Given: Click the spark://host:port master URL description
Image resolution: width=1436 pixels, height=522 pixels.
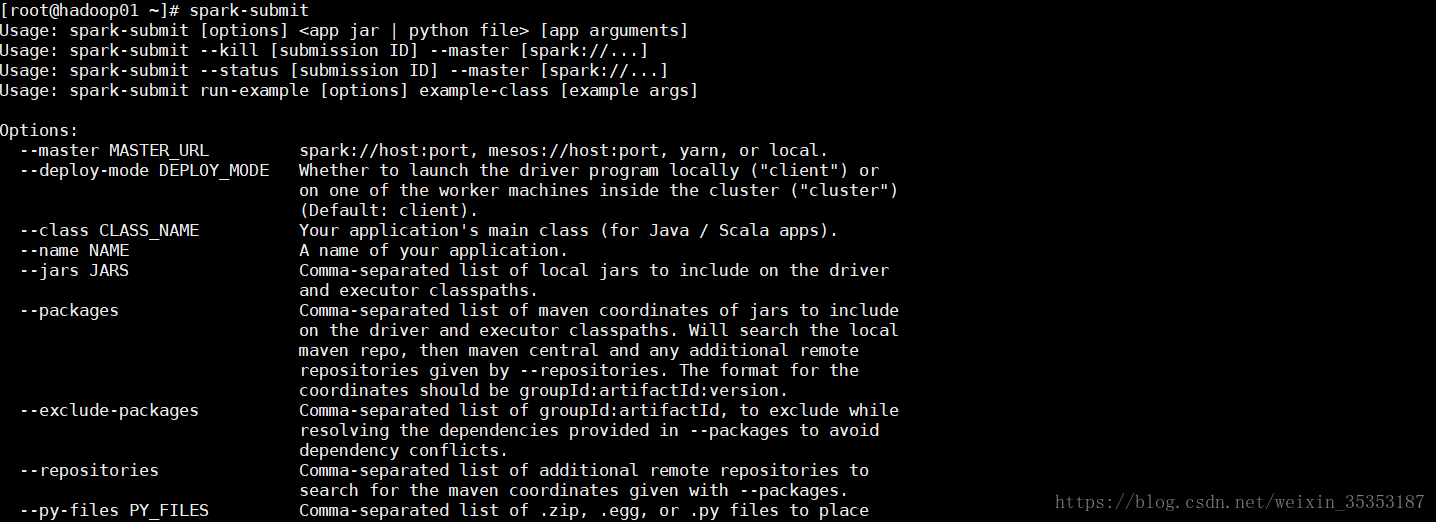Looking at the screenshot, I should [564, 150].
